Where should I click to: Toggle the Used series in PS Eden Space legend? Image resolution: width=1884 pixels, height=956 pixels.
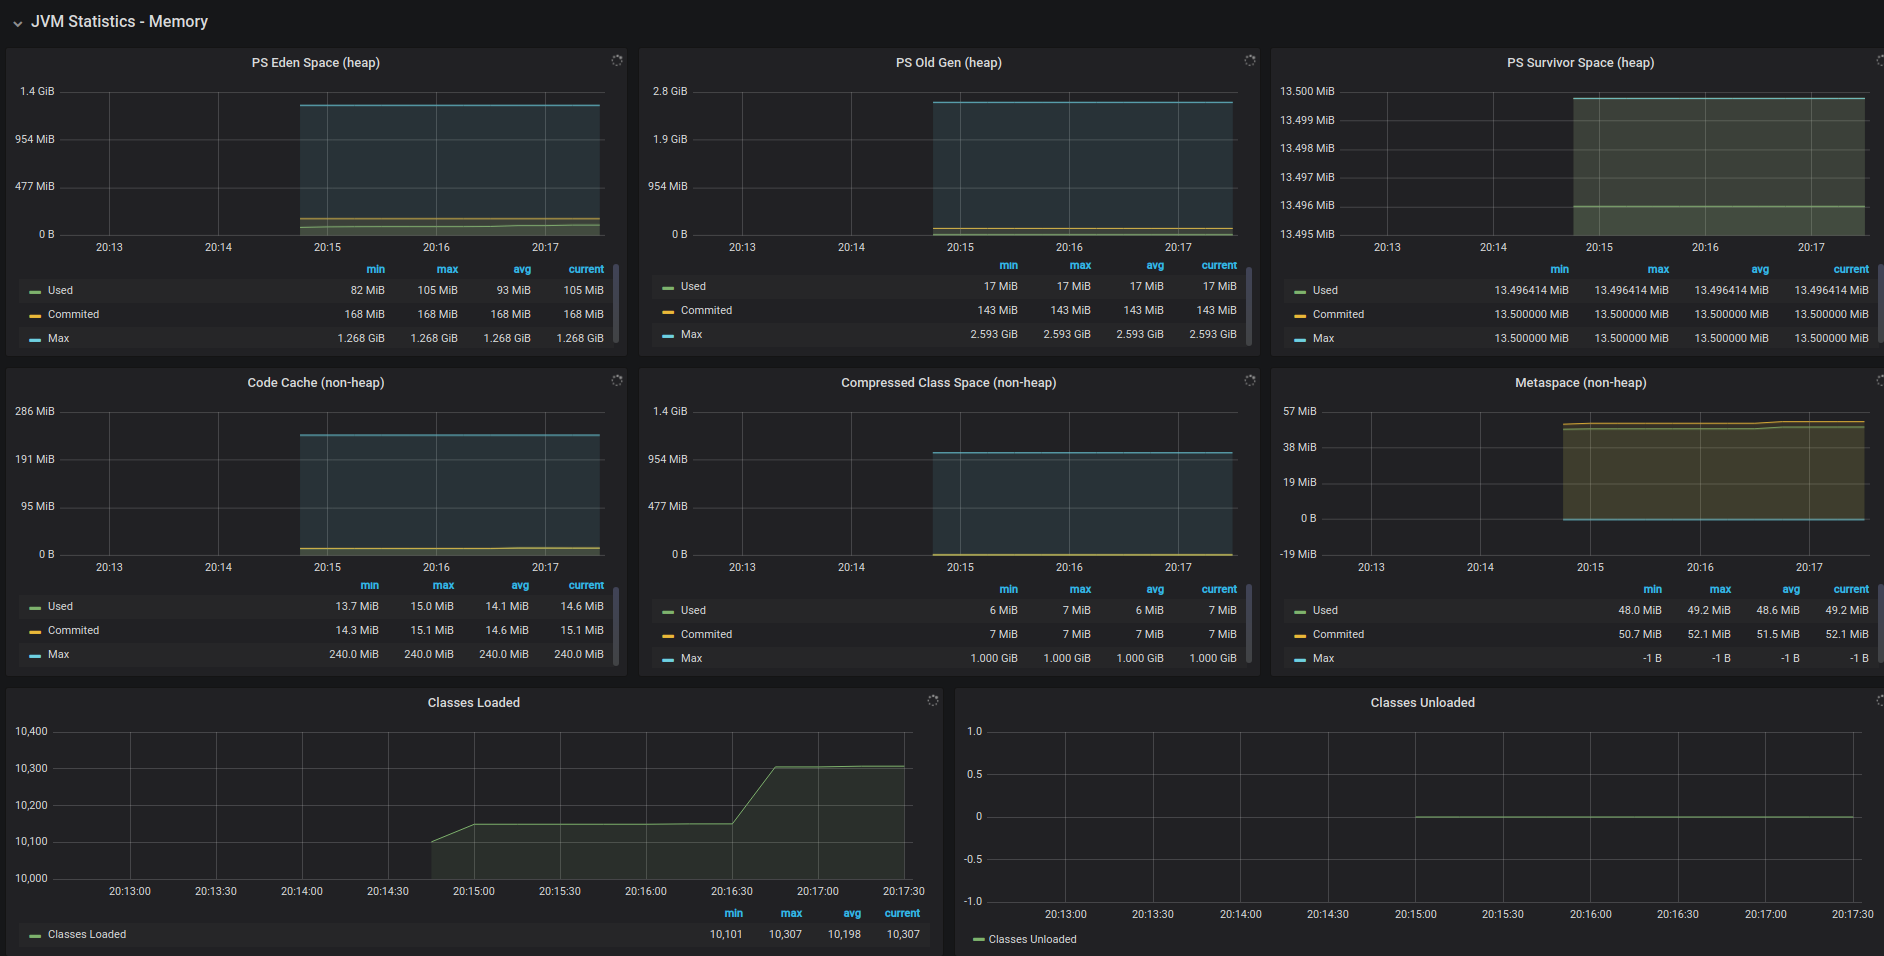60,291
